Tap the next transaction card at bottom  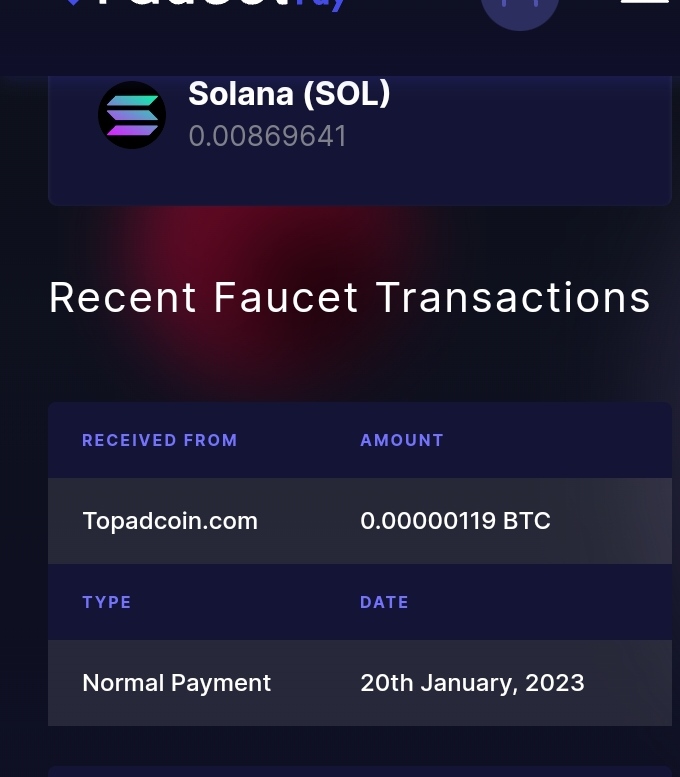coord(360,772)
